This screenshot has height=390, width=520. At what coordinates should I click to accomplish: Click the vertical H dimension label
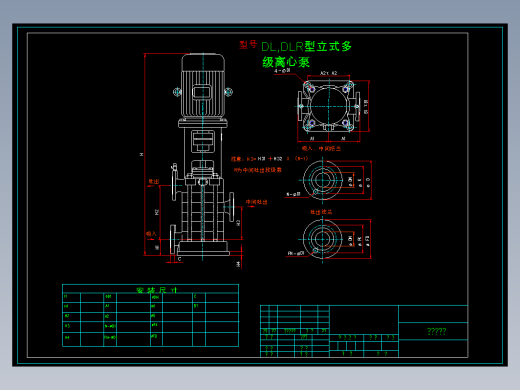pos(141,154)
